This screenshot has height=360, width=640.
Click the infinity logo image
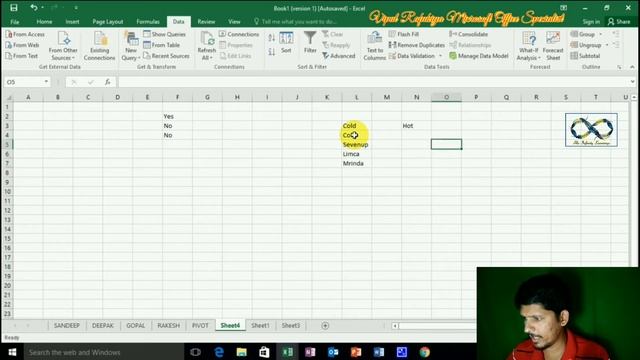[x=591, y=130]
